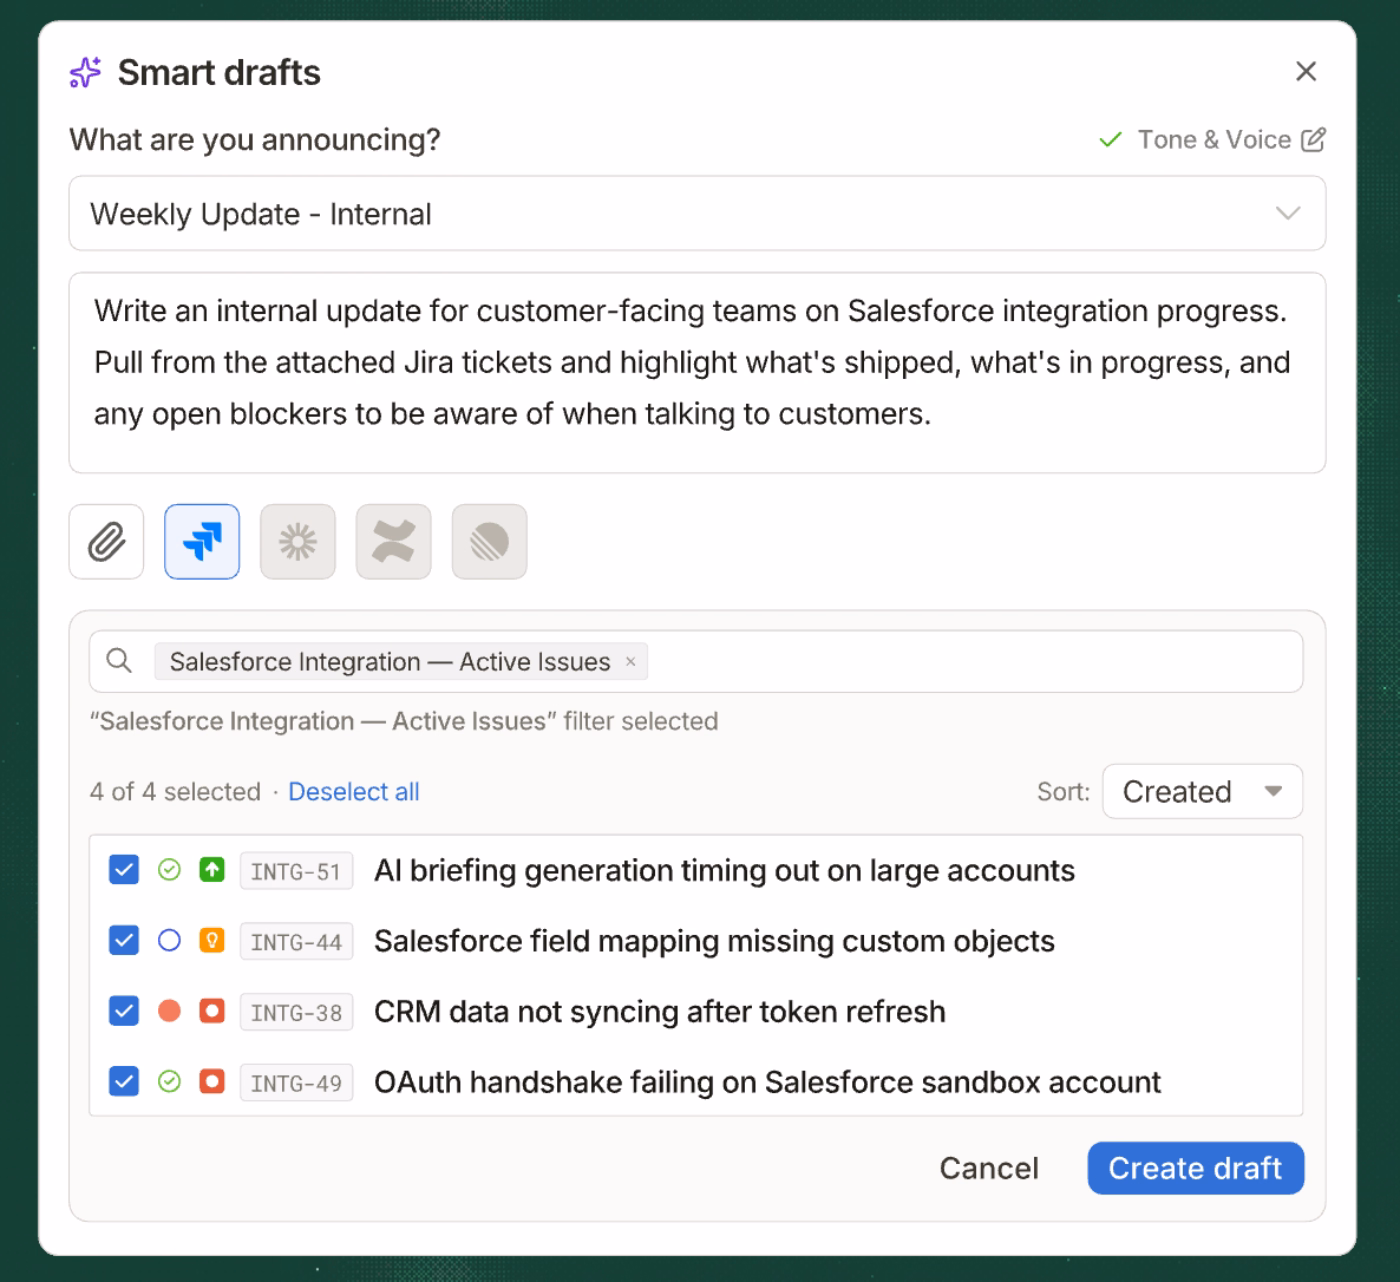Click the INTG-51 issue key
The image size is (1400, 1282).
coord(296,871)
